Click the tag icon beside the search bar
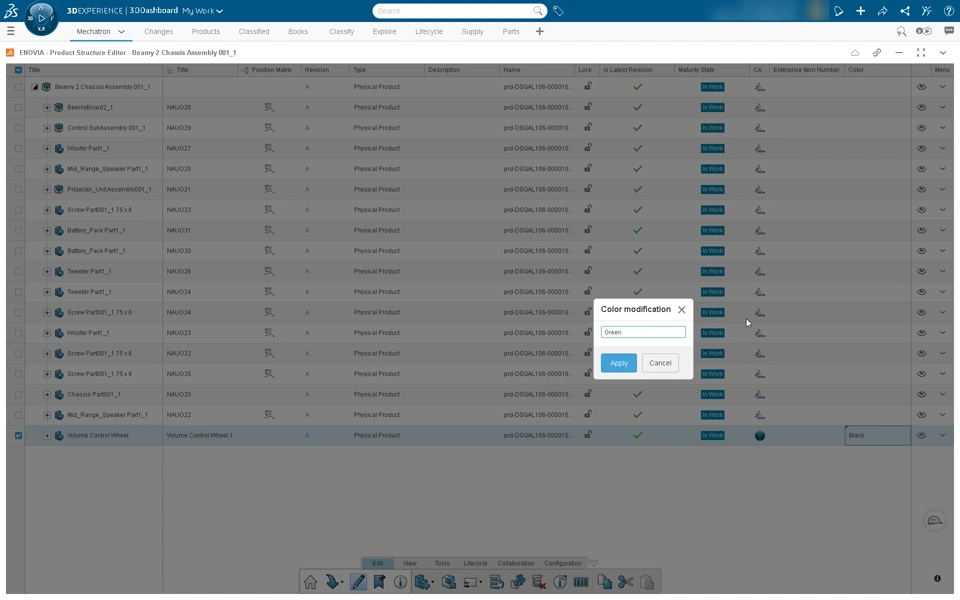960x600 pixels. click(x=558, y=11)
